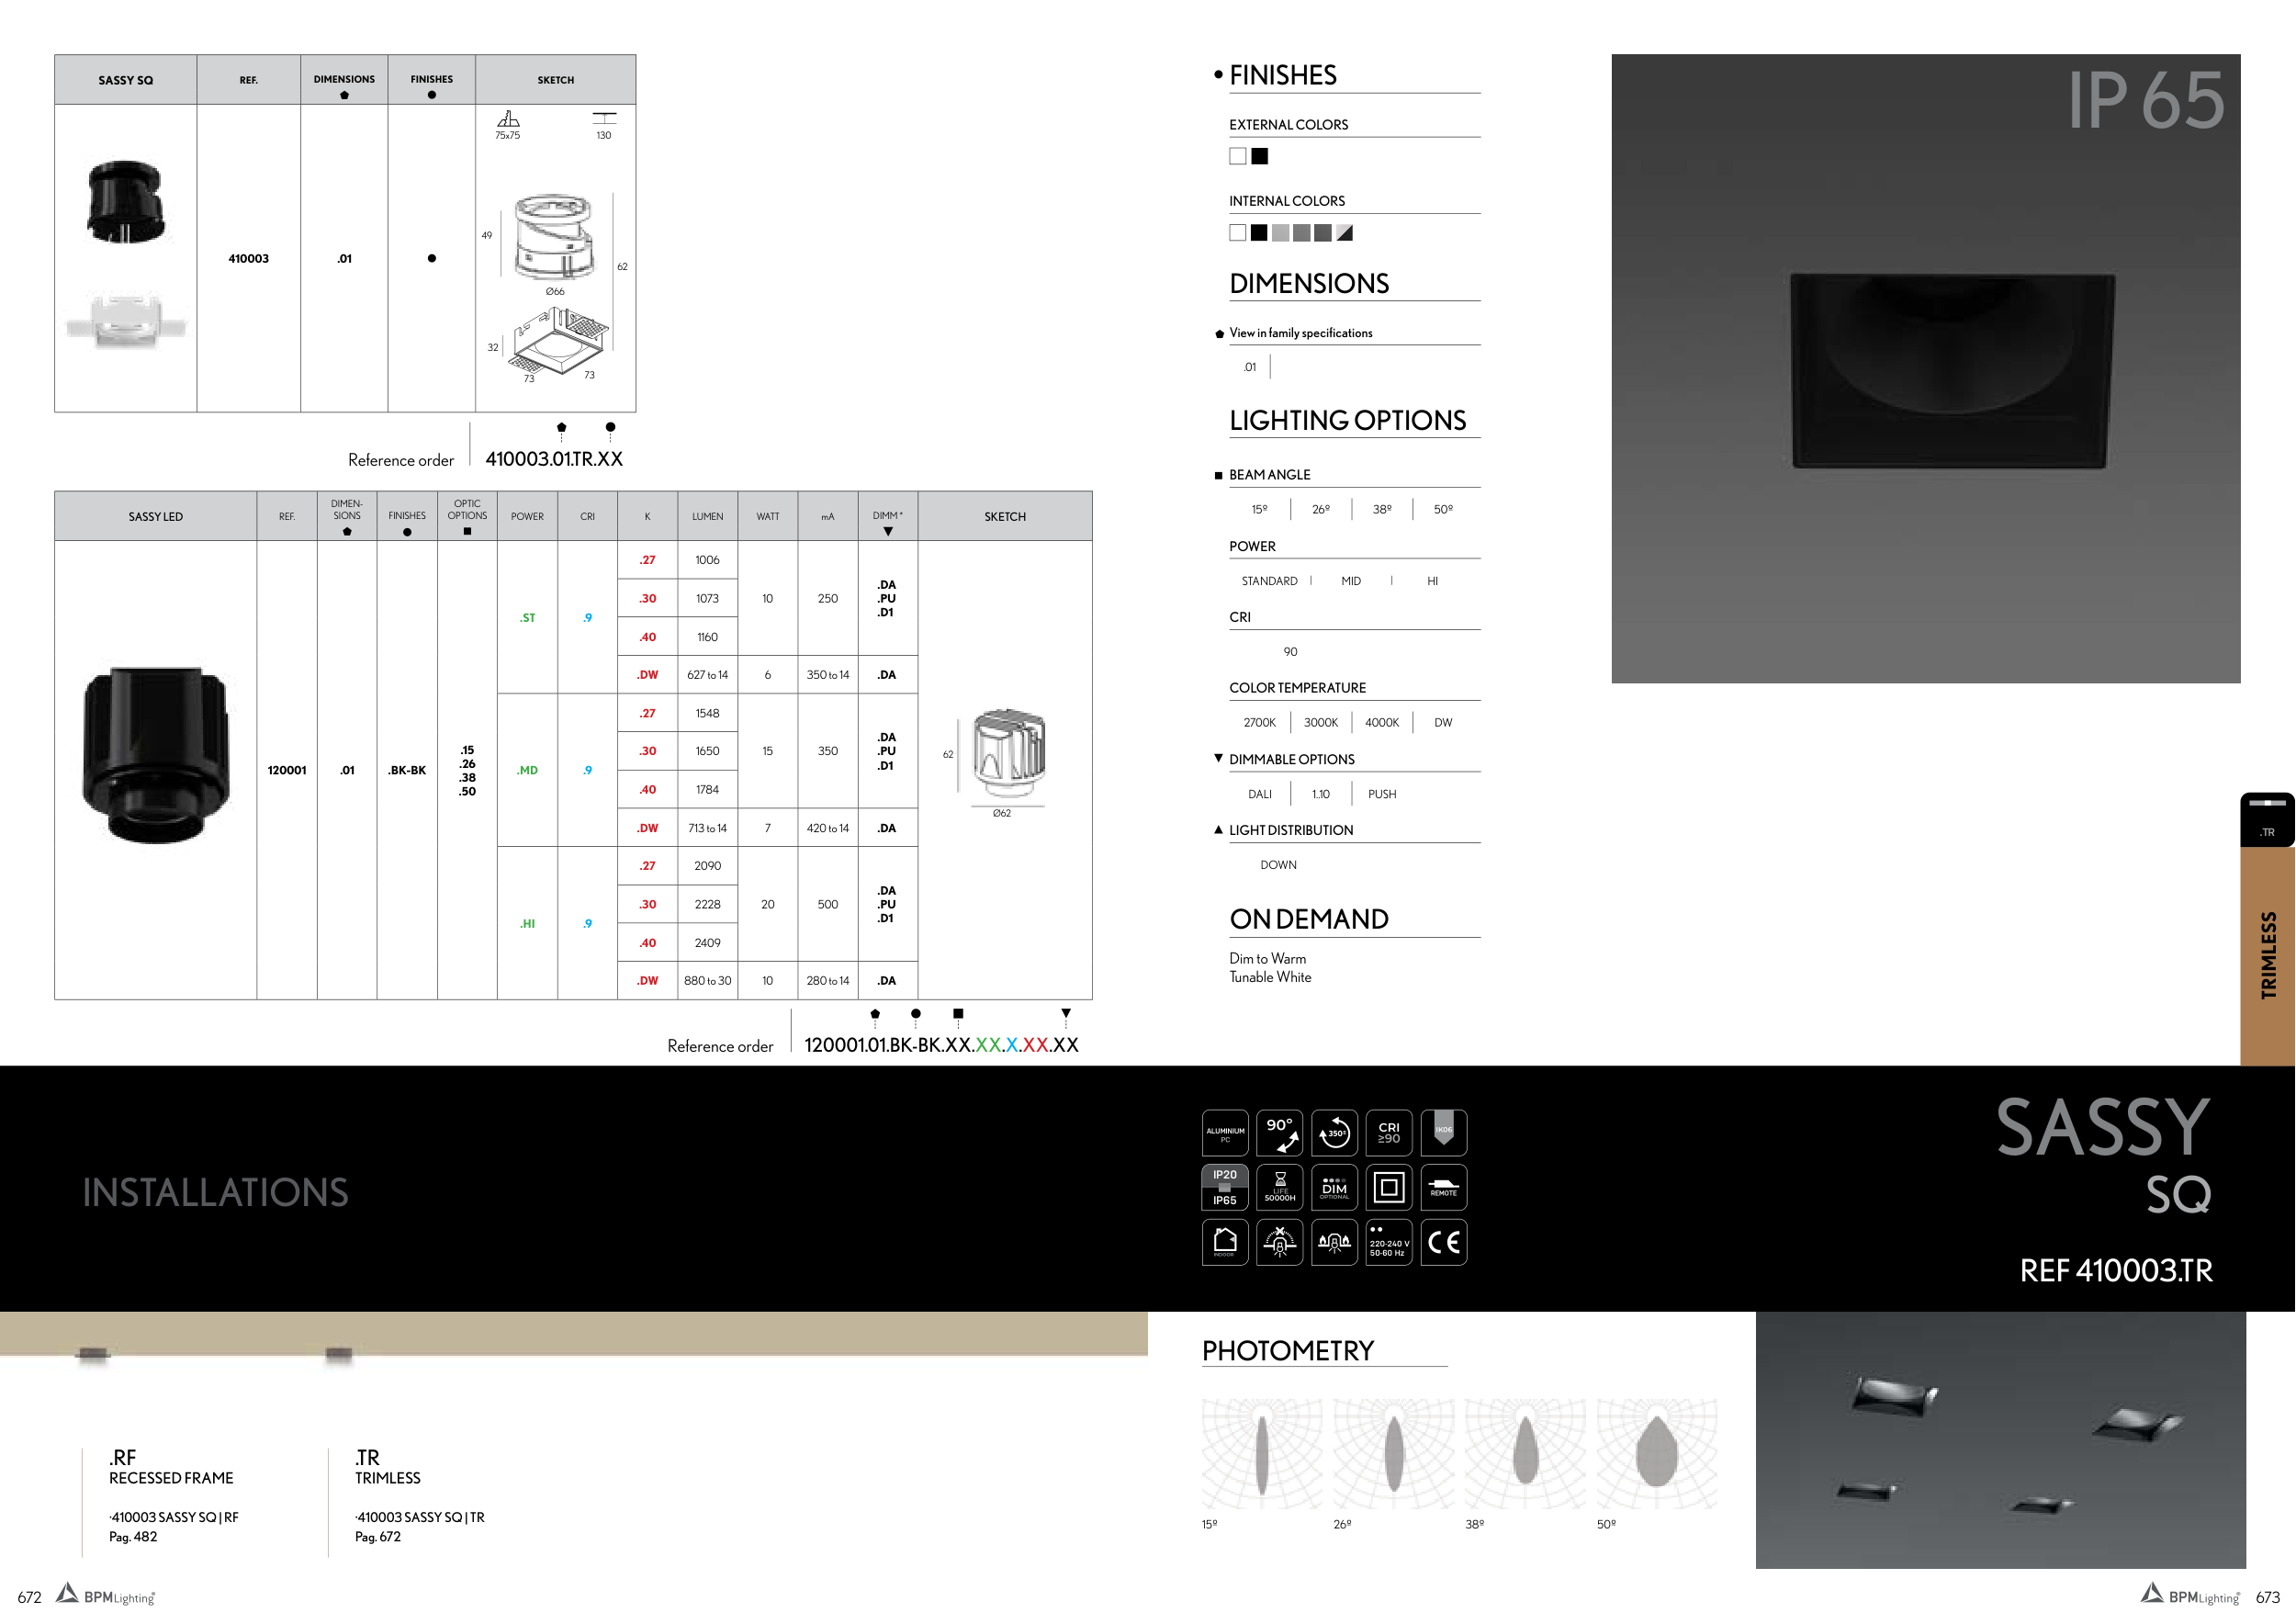2296x1624 pixels.
Task: Click the IP20/IP65 protection icon
Action: click(x=1225, y=1187)
